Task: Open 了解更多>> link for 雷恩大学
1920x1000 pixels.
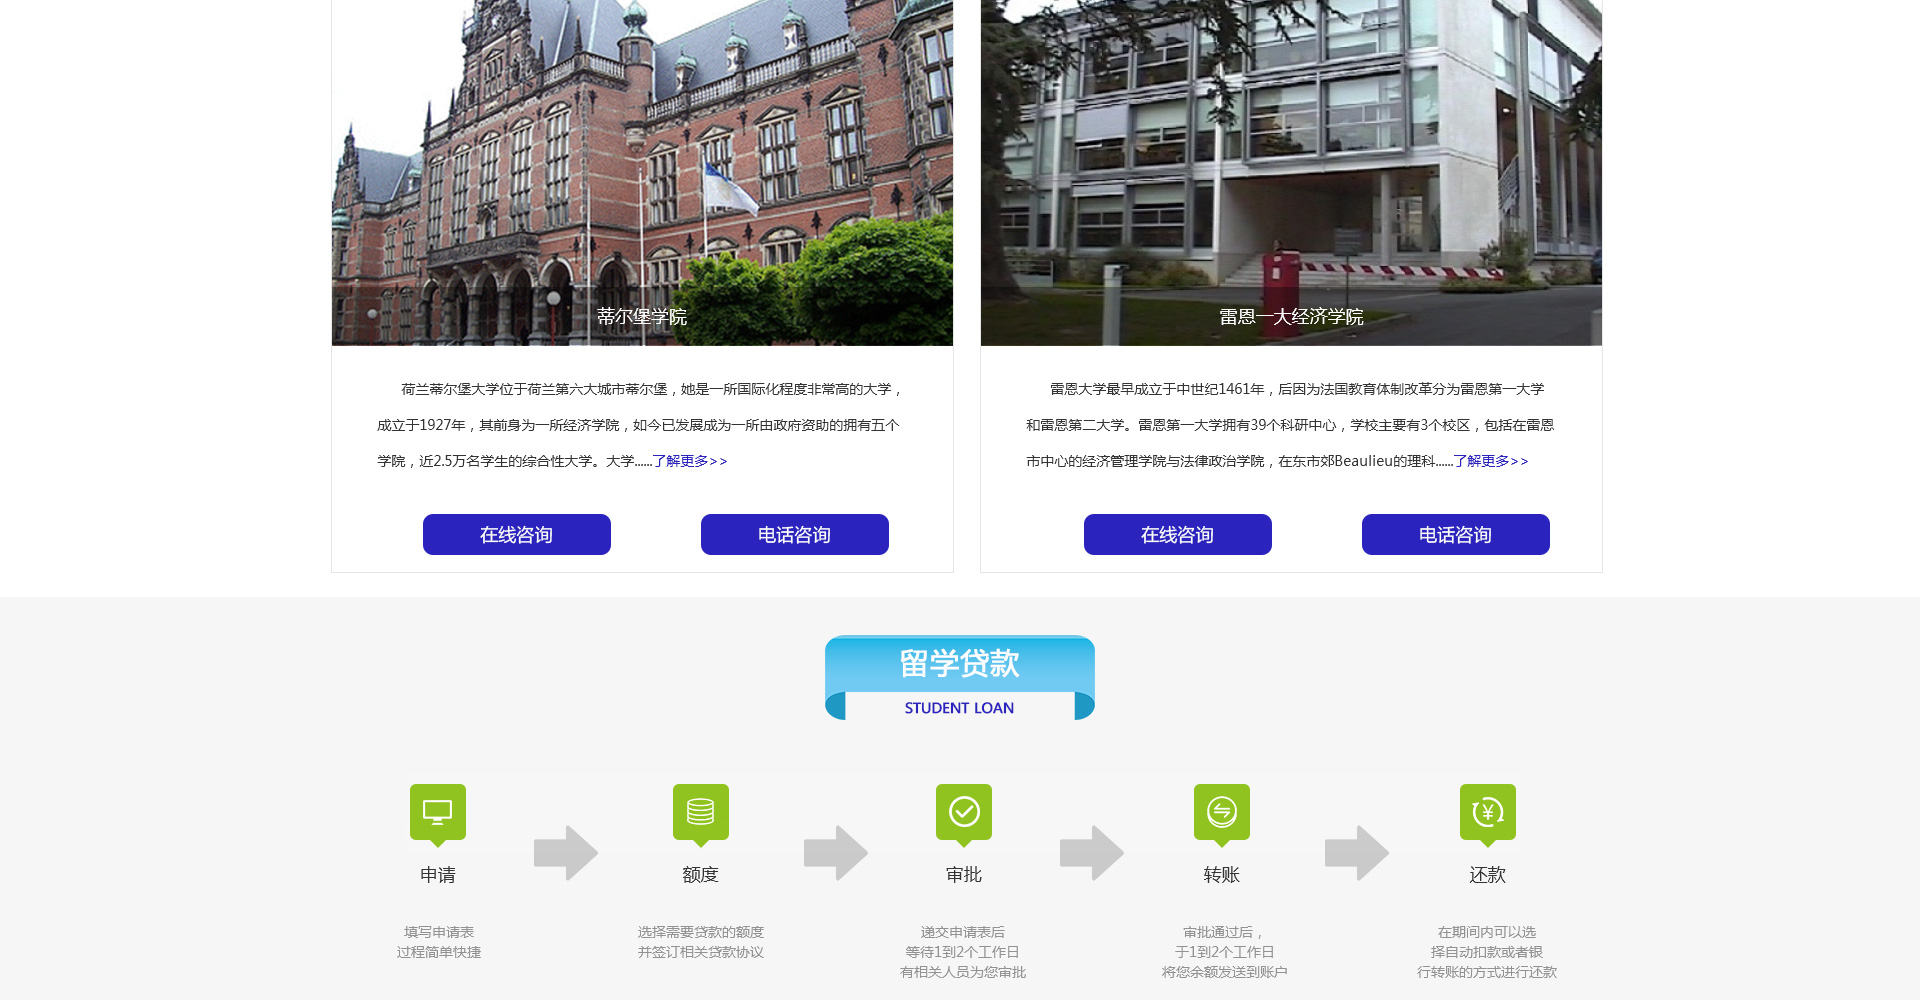Action: point(1491,461)
